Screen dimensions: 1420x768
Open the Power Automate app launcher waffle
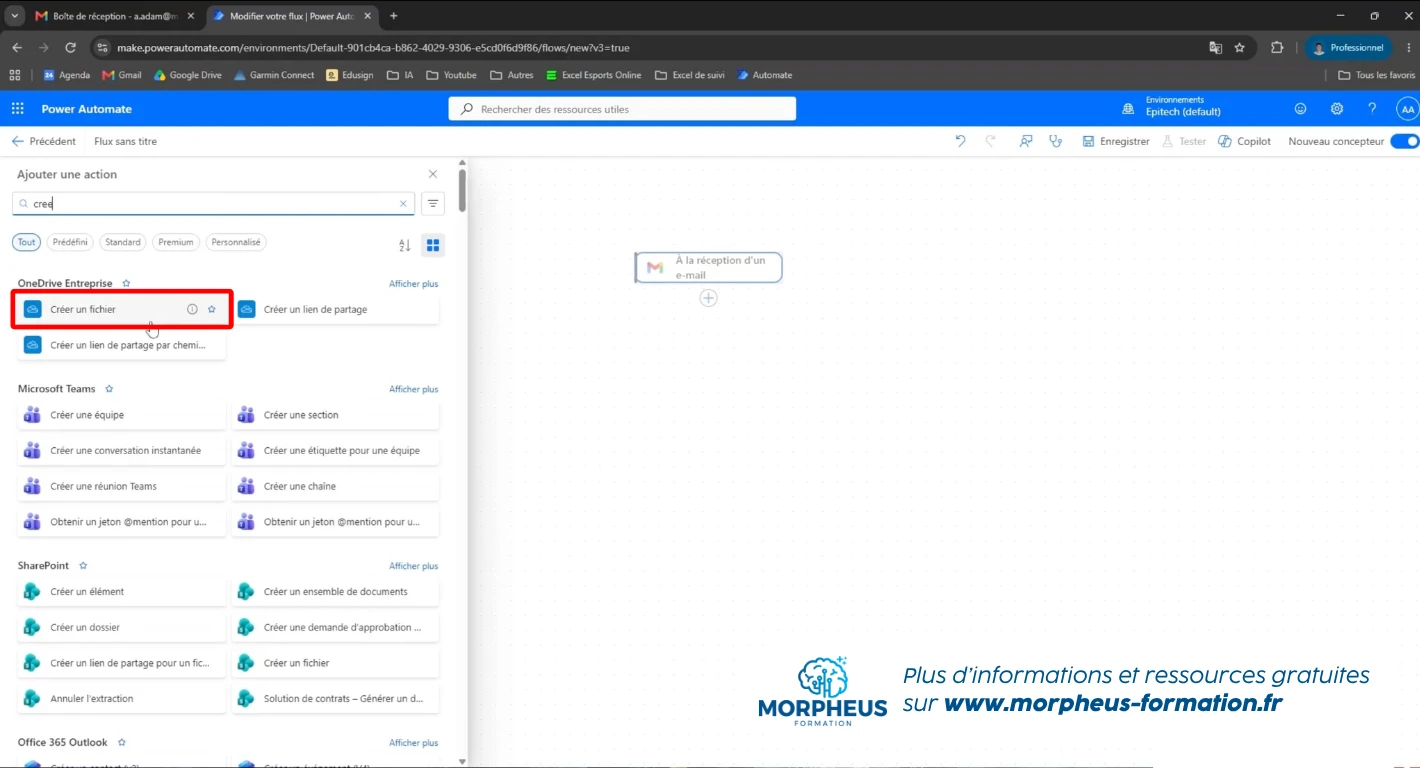17,108
